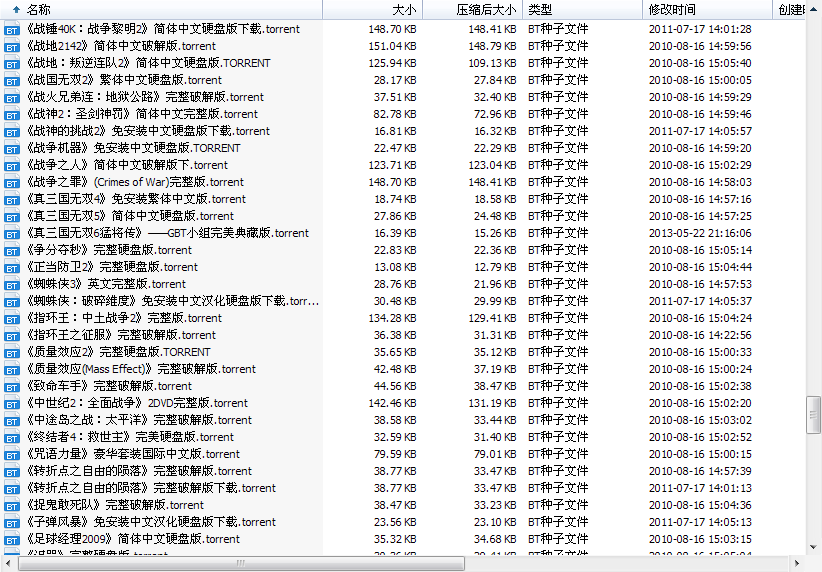Click horizontal scrollbar right arrow
The height and width of the screenshot is (572, 822).
797,564
